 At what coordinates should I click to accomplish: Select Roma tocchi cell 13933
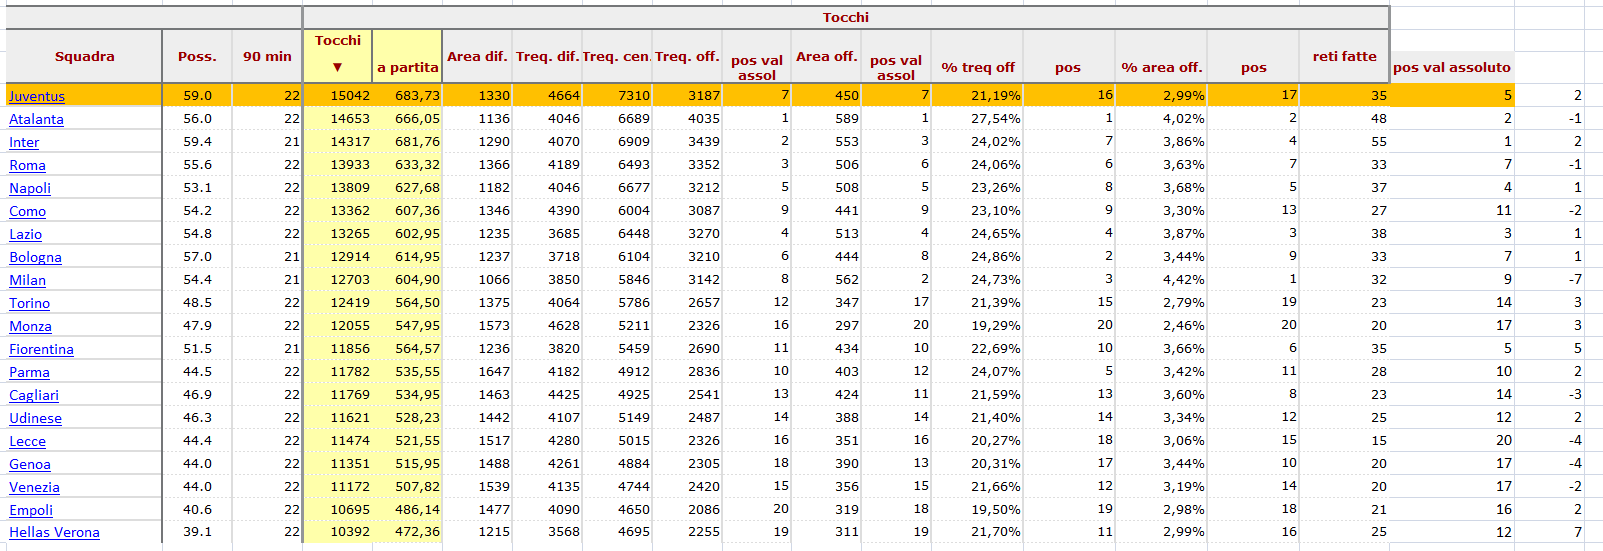pos(337,164)
